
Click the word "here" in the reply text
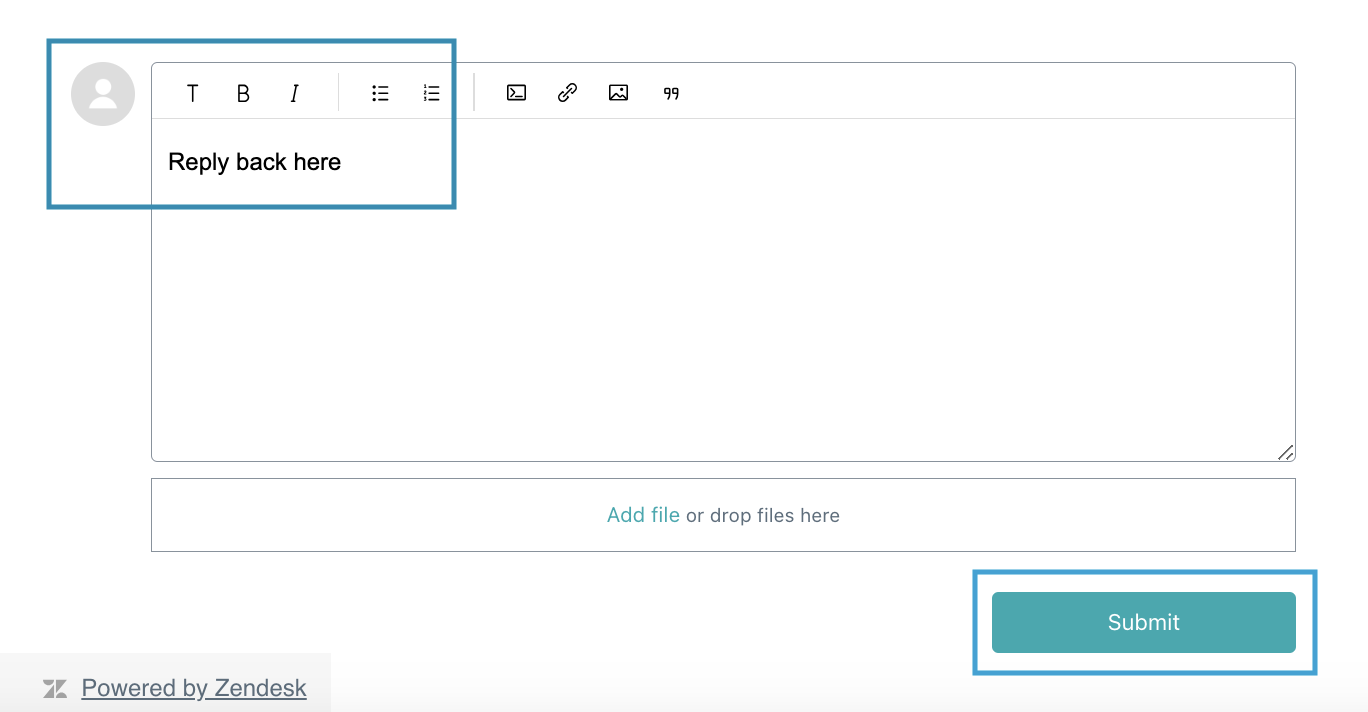click(317, 162)
